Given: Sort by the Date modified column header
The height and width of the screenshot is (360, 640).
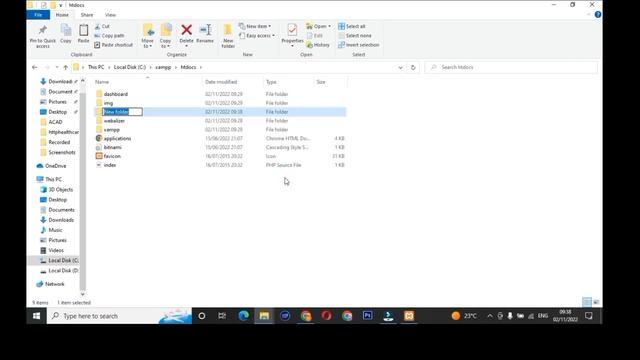Looking at the screenshot, I should (221, 82).
